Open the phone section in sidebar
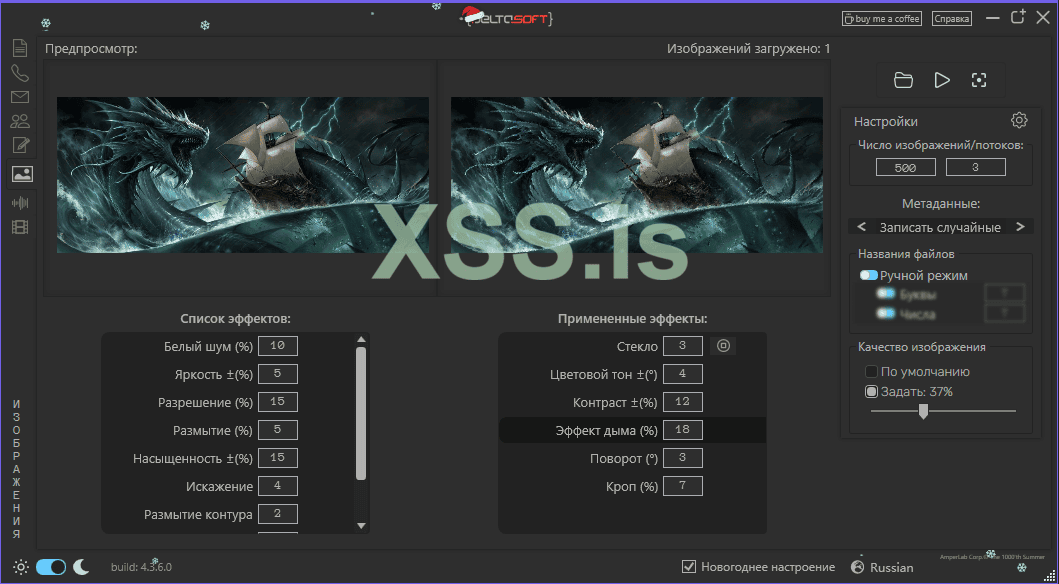 20,73
